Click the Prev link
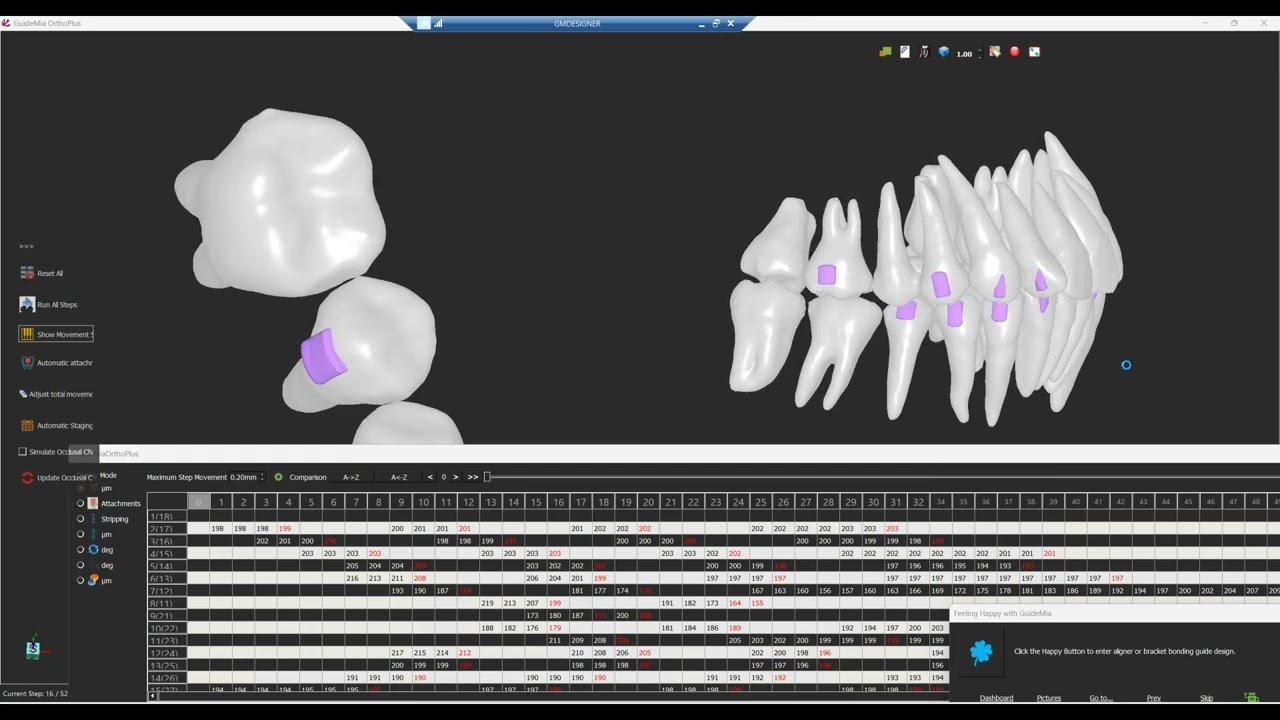The height and width of the screenshot is (720, 1280). click(1153, 698)
